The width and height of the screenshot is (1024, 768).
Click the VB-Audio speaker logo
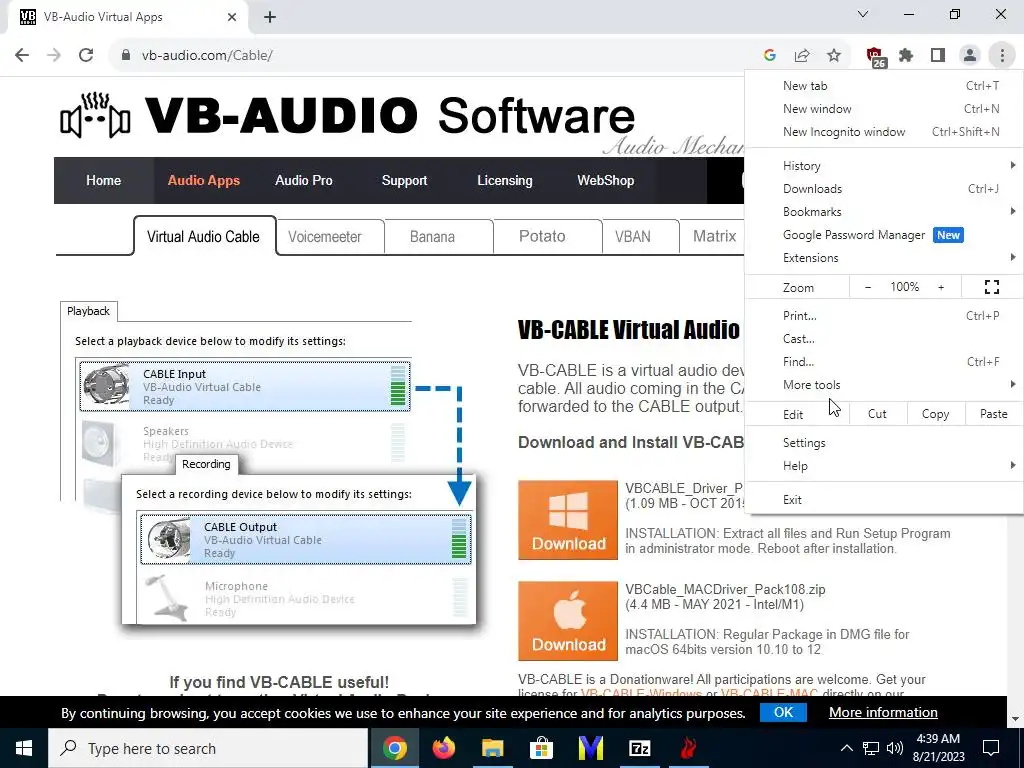pos(95,116)
